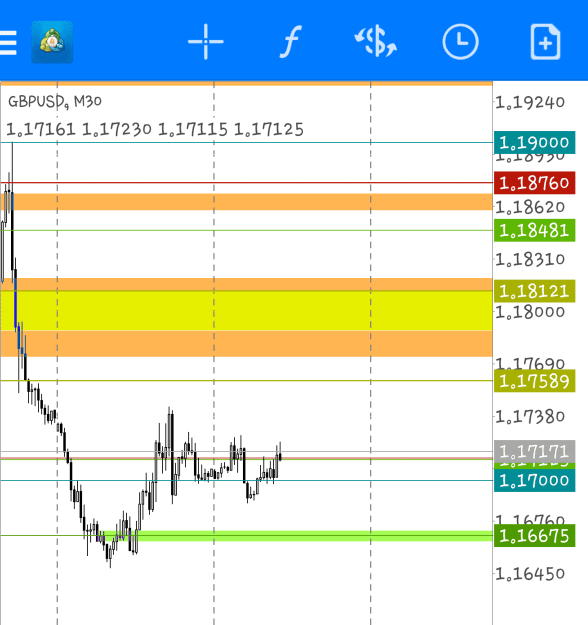
Task: Select the red 1.18760 price label
Action: tap(534, 183)
